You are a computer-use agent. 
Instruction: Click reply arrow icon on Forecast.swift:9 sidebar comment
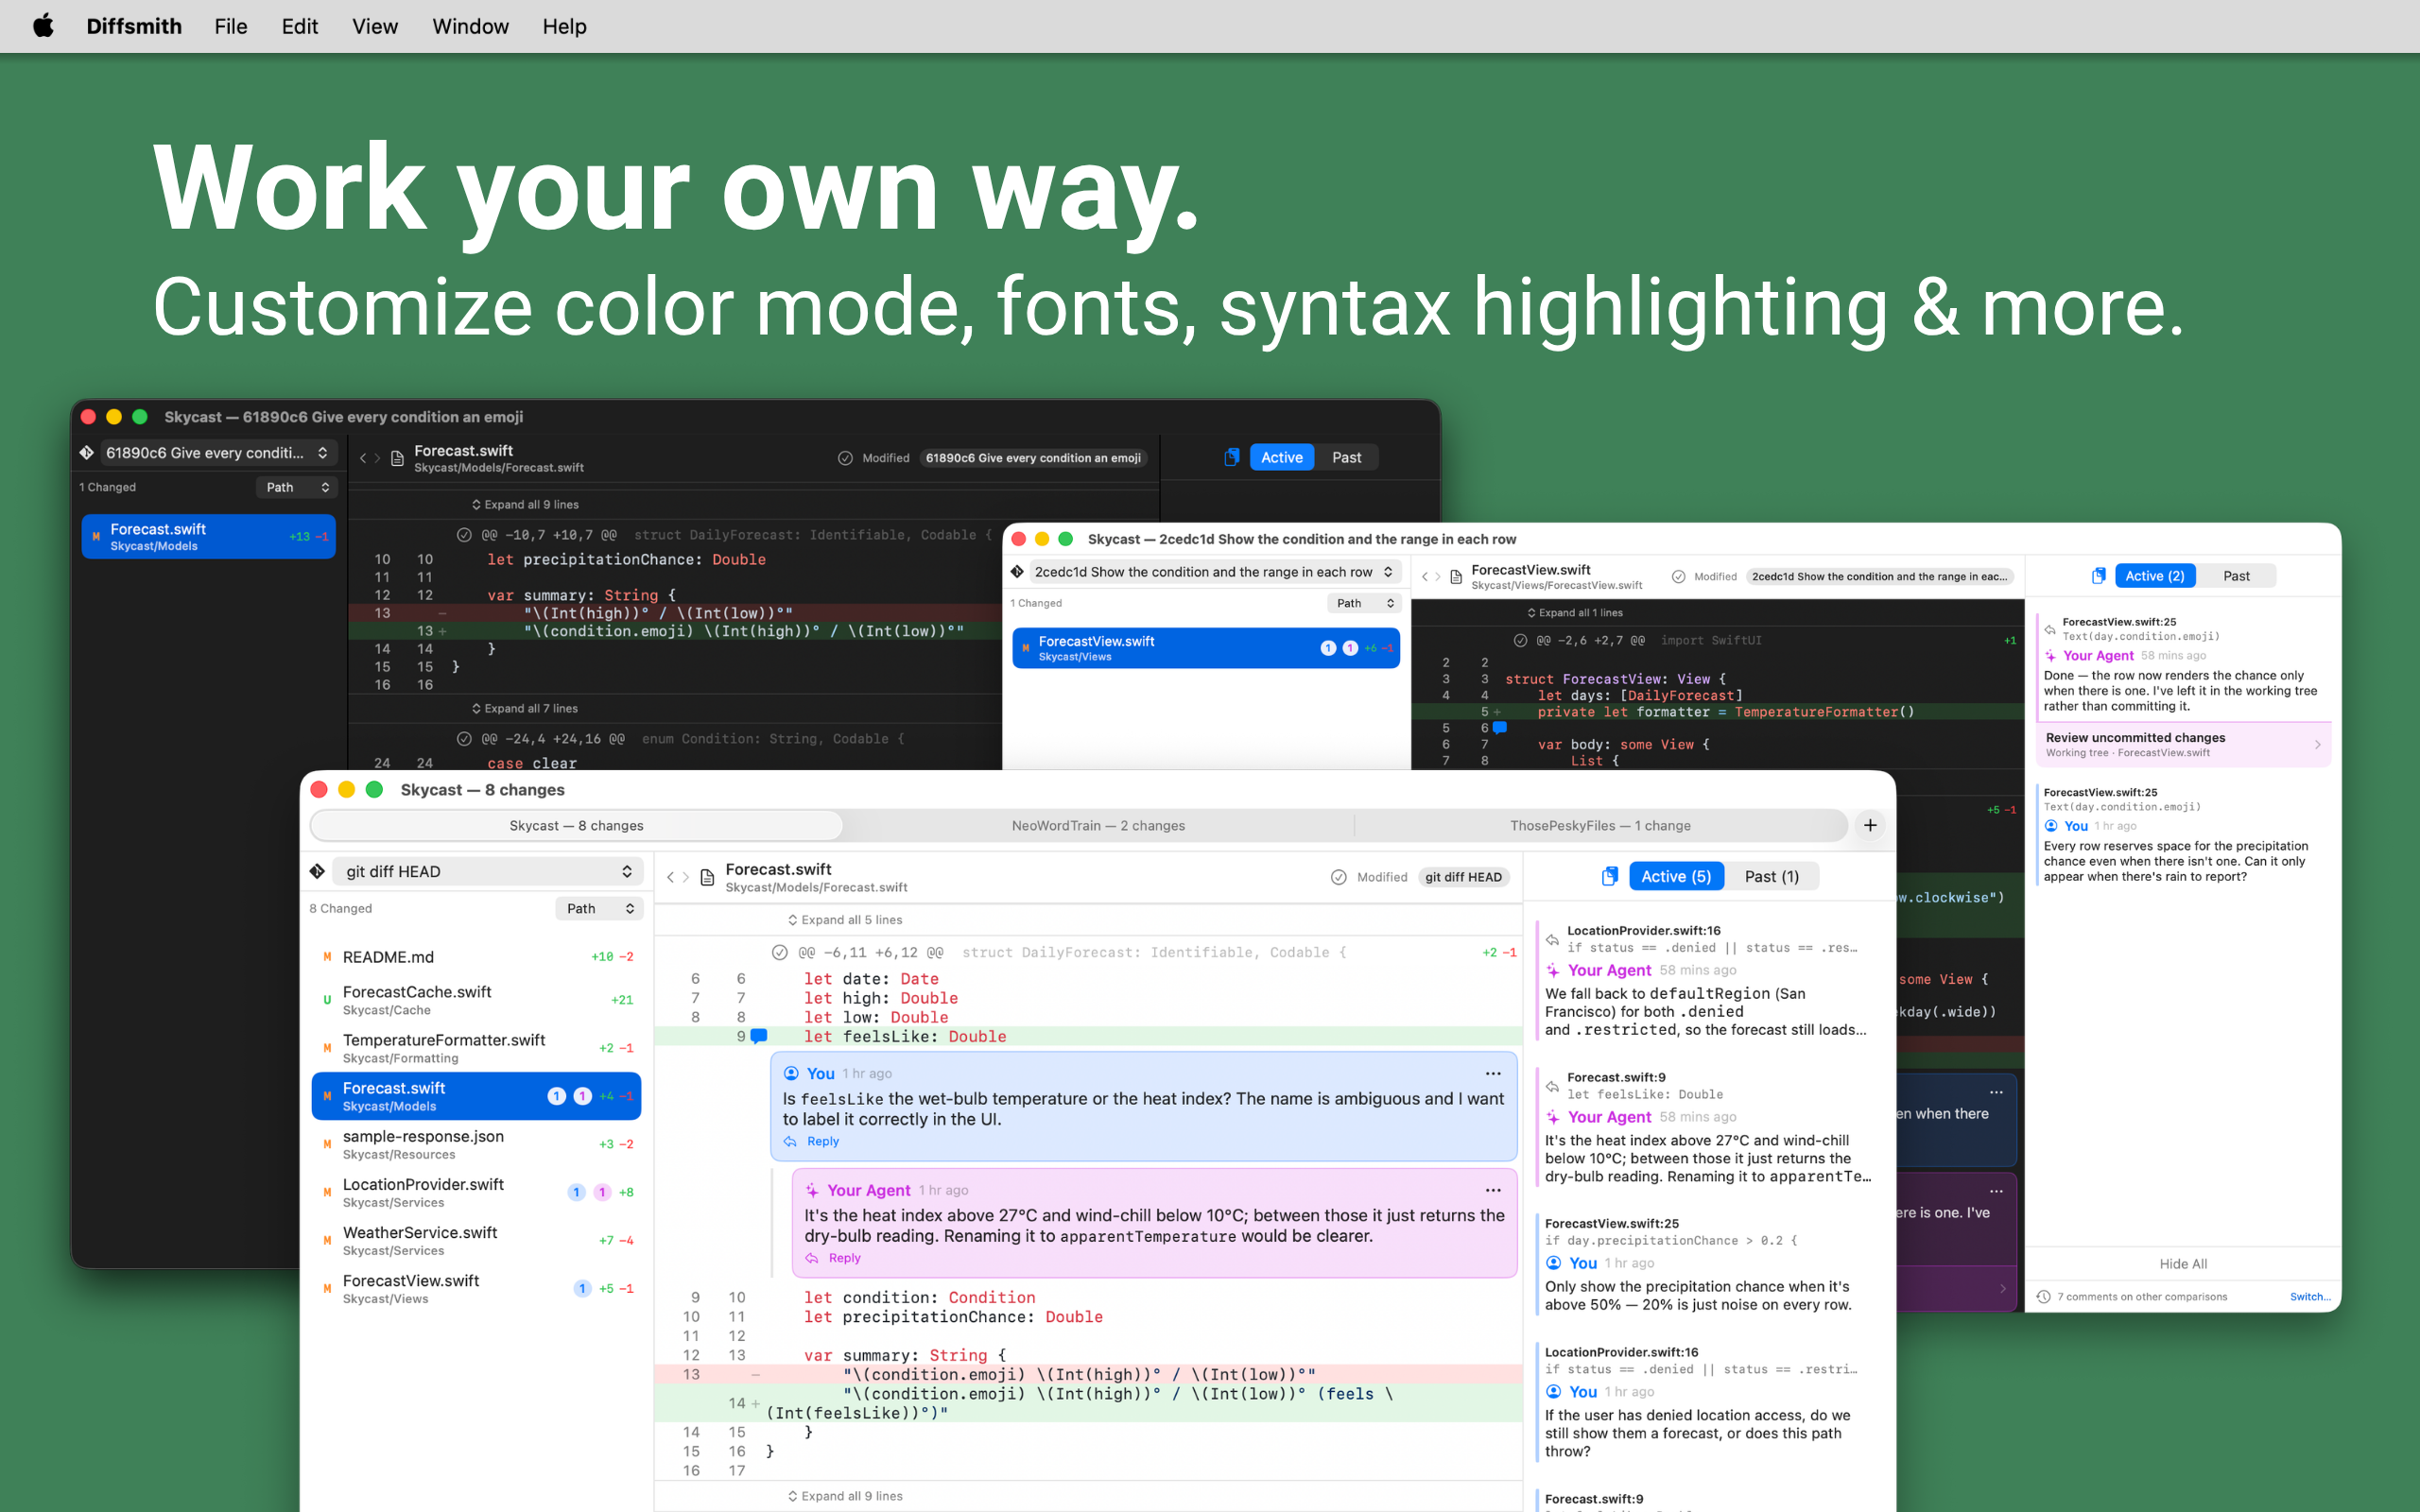click(x=1552, y=1085)
